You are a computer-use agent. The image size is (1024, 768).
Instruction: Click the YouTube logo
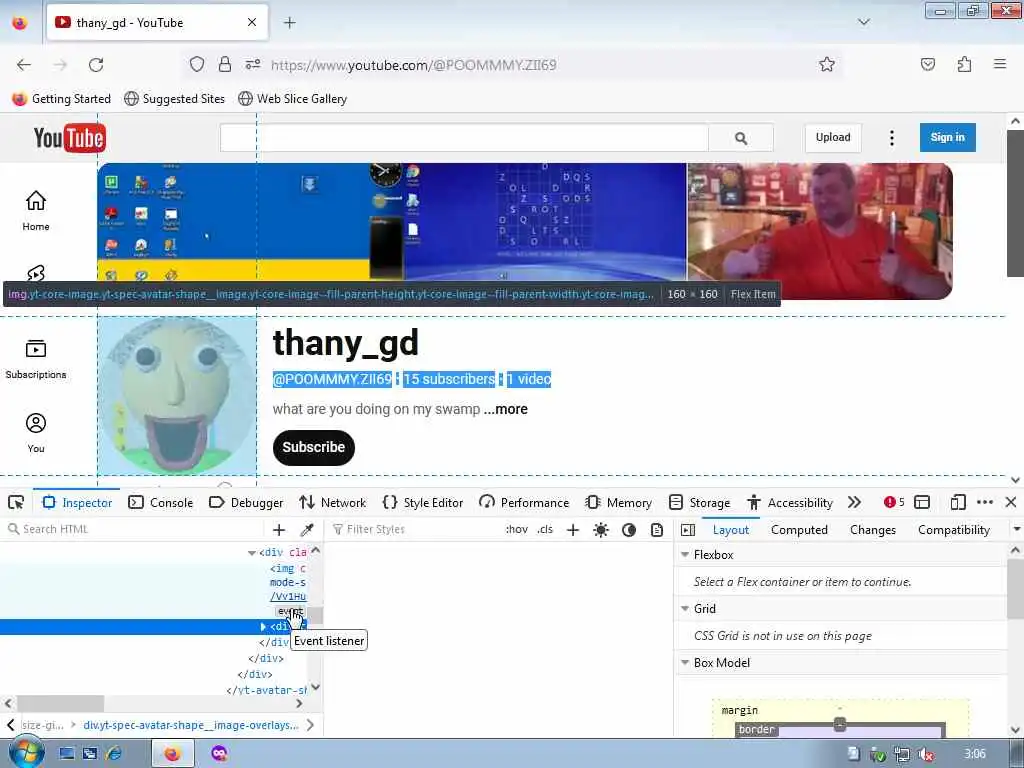(69, 138)
